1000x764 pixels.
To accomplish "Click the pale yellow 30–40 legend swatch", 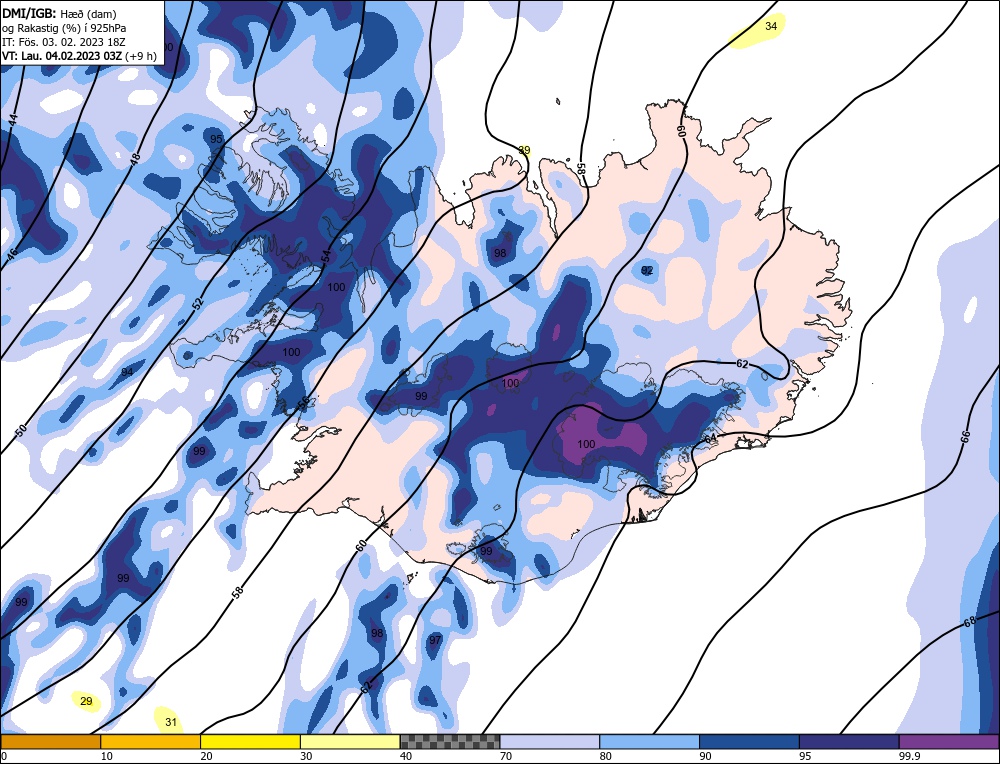I will tap(350, 742).
